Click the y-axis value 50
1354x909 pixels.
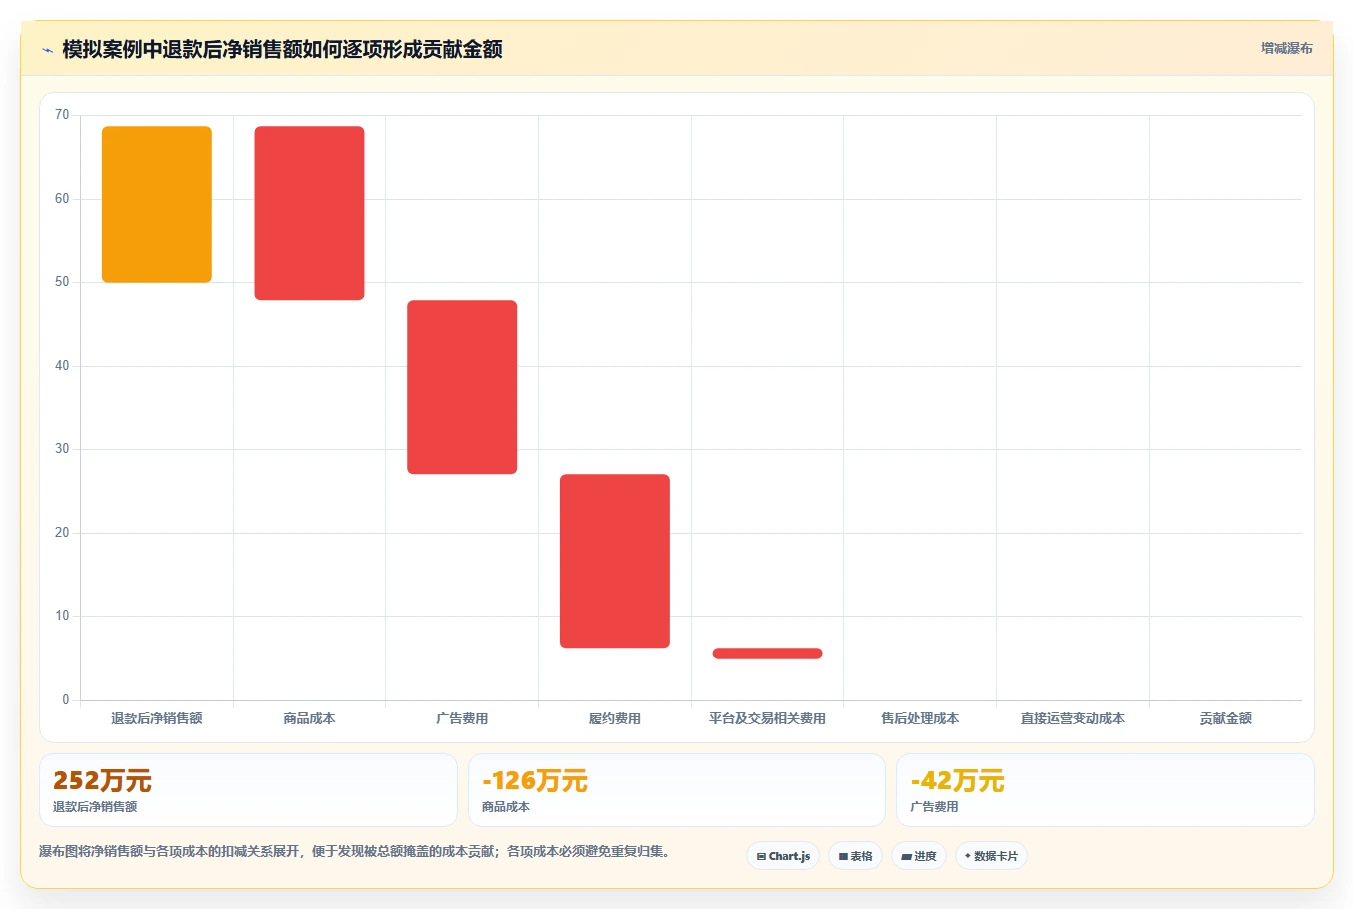62,282
